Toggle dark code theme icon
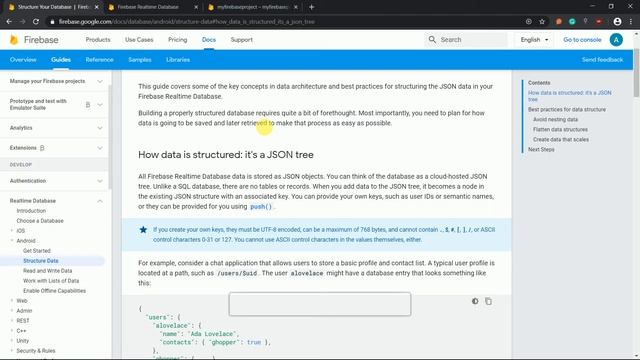This screenshot has width=640, height=360. (x=475, y=301)
